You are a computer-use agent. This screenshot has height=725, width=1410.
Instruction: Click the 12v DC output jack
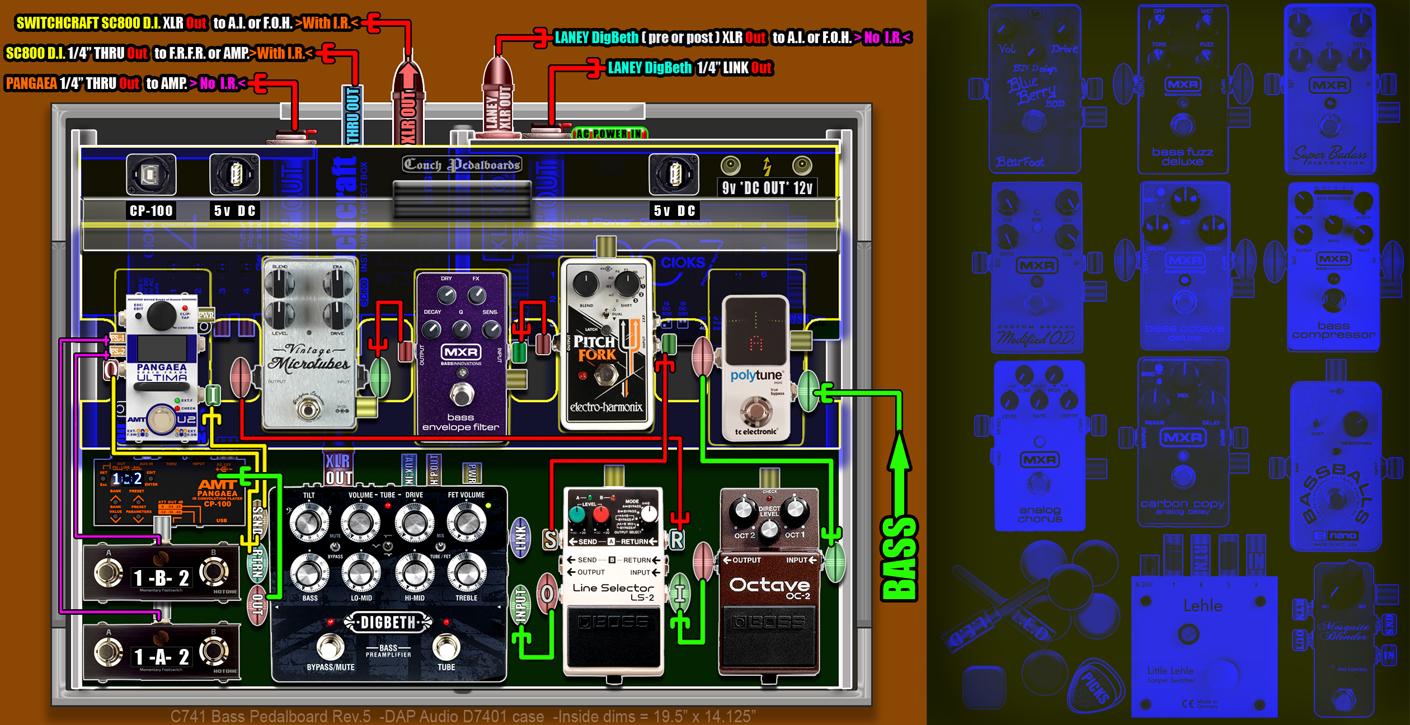(802, 166)
